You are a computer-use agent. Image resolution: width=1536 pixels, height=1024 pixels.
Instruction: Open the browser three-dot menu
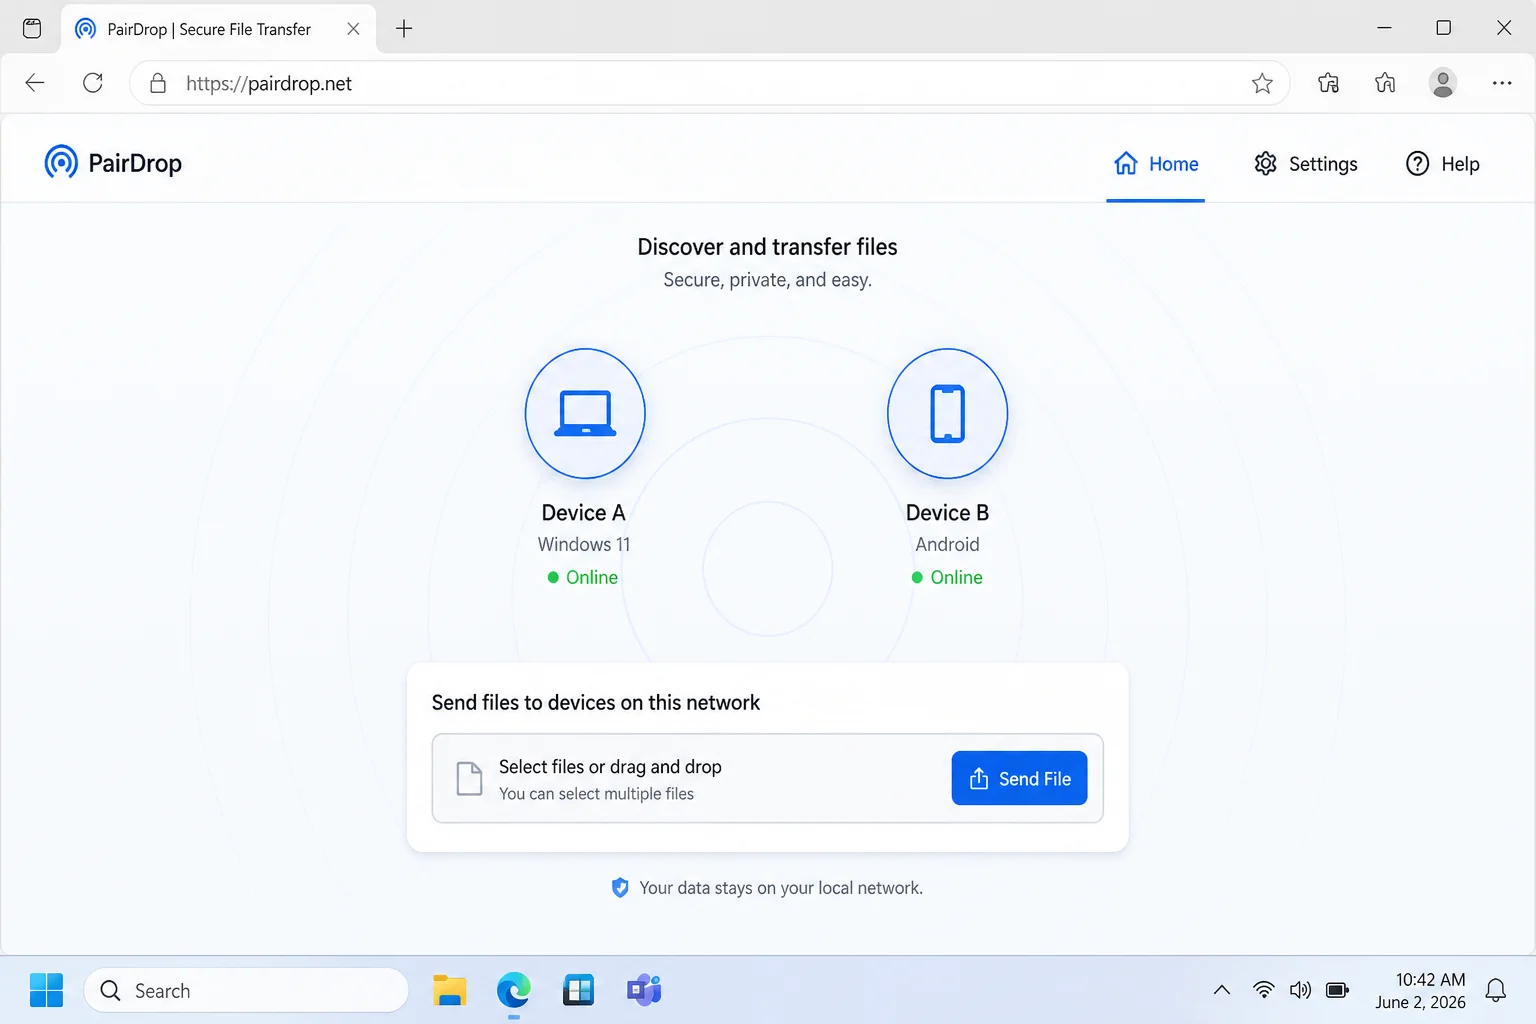pyautogui.click(x=1502, y=83)
